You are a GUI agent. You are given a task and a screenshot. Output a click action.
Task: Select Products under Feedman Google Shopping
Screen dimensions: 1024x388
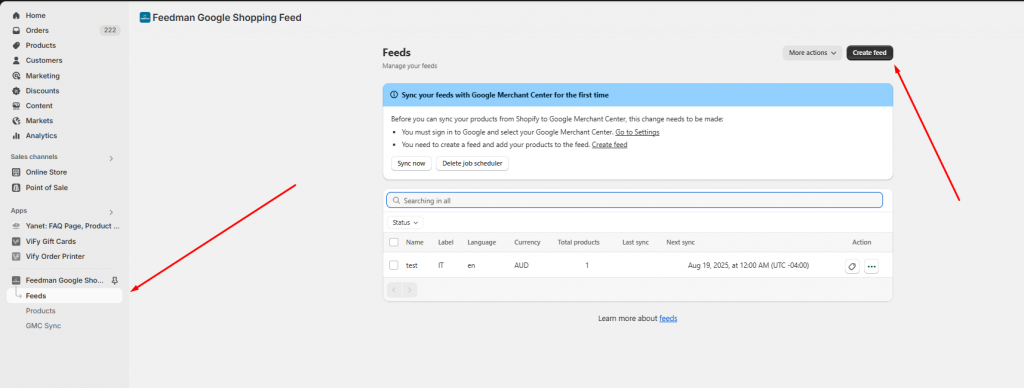click(x=40, y=311)
